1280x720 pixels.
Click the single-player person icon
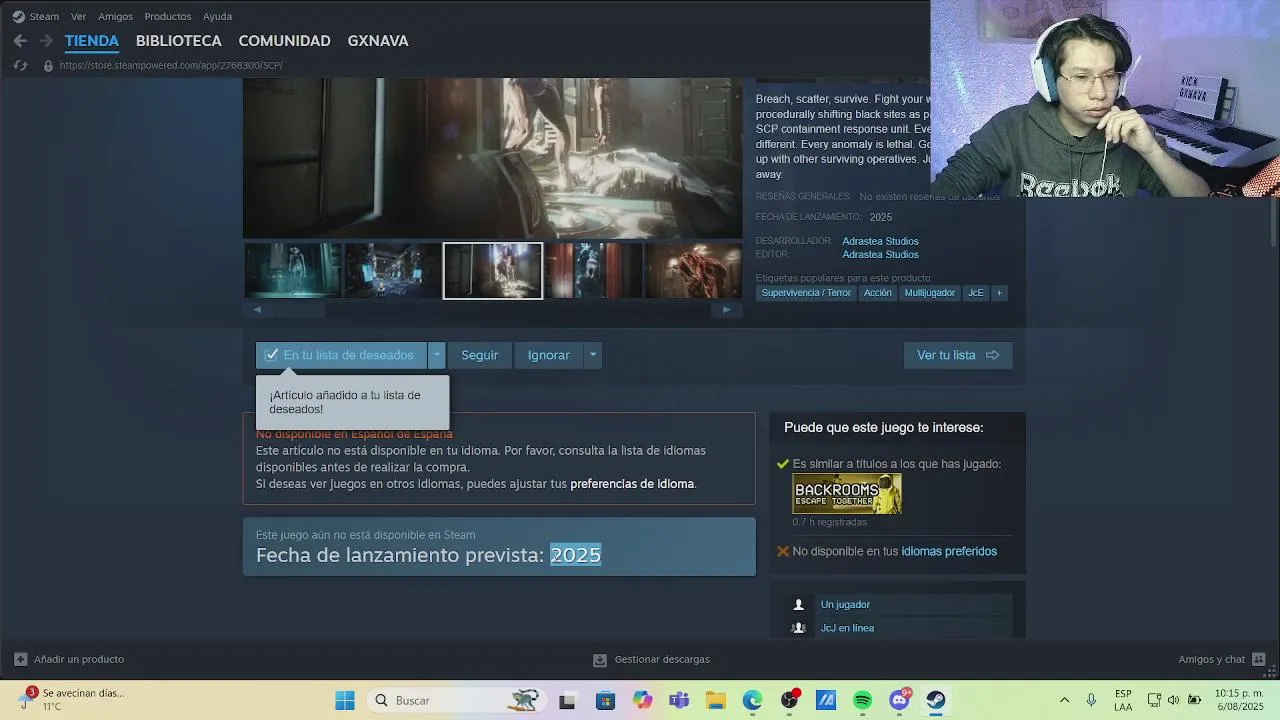tap(798, 604)
